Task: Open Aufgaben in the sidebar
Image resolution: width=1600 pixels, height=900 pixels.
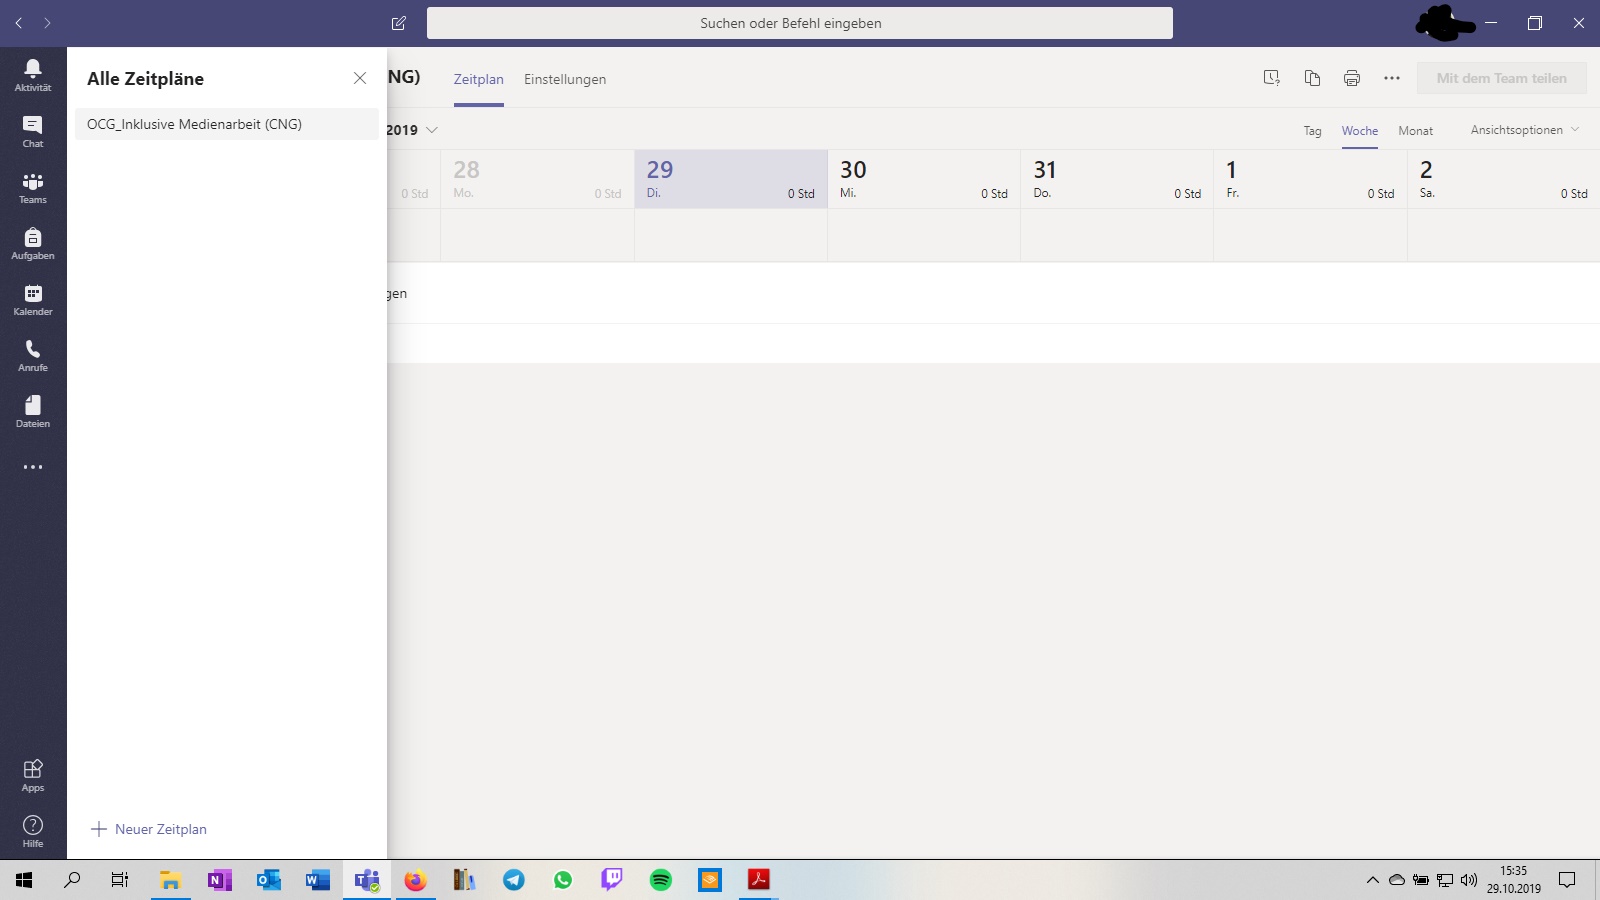Action: click(x=33, y=243)
